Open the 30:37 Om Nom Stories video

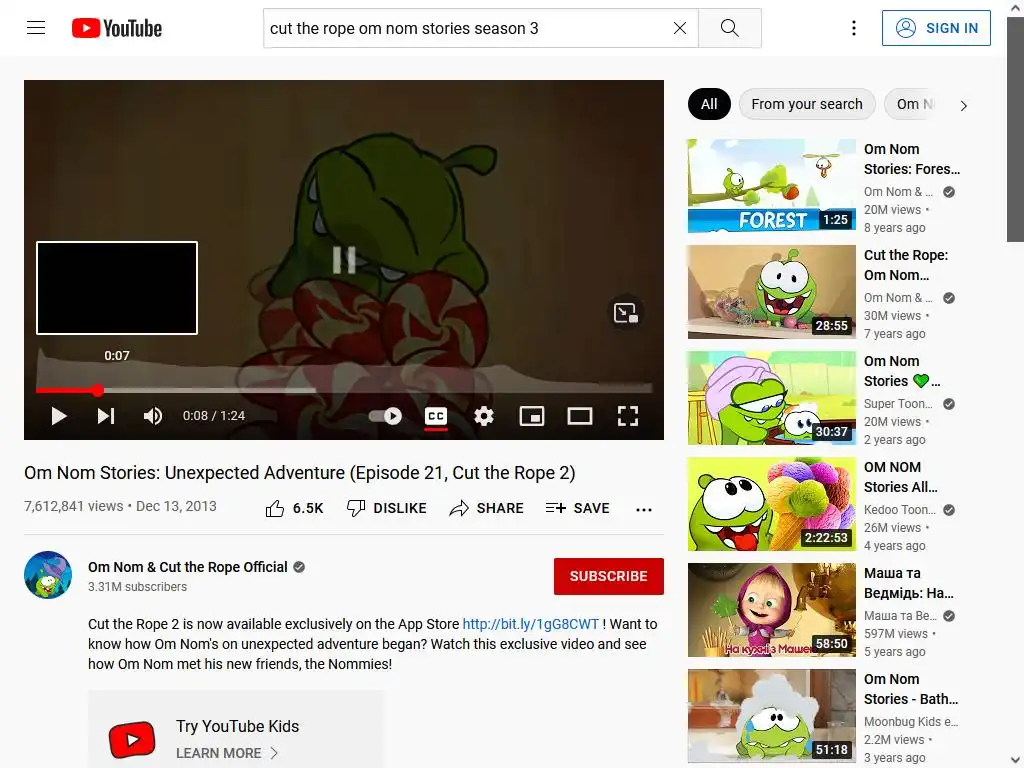tap(771, 398)
